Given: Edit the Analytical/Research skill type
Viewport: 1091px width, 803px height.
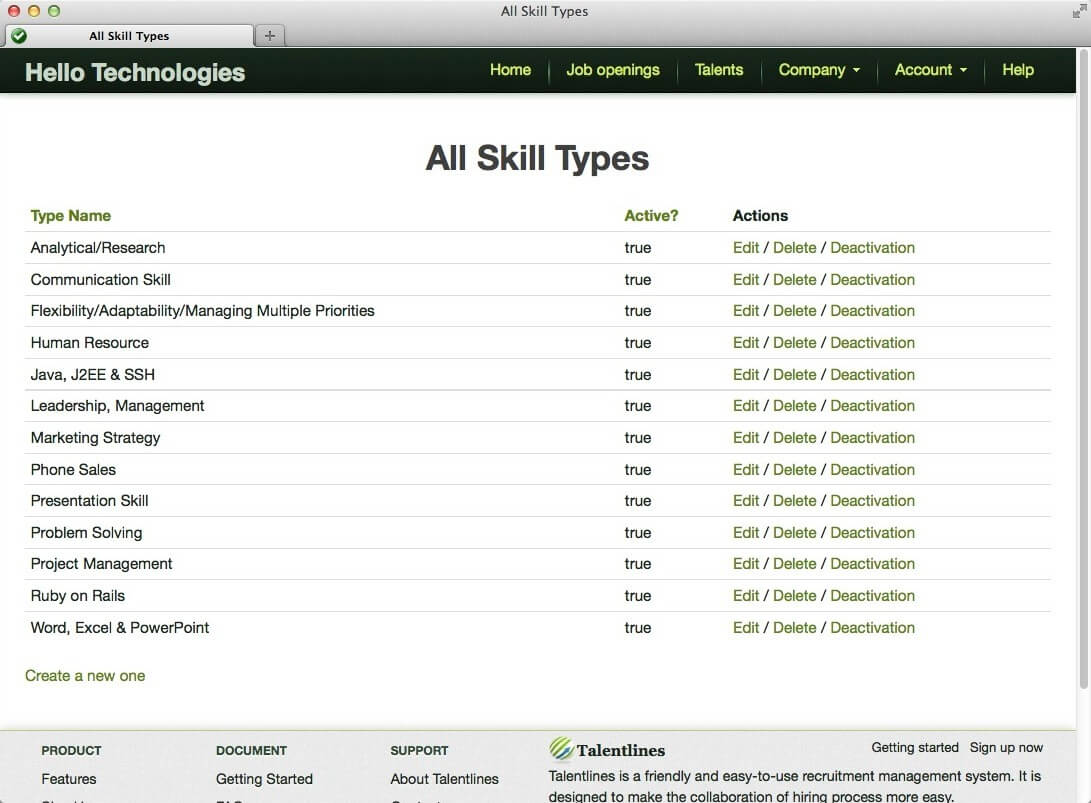Looking at the screenshot, I should click(x=745, y=248).
